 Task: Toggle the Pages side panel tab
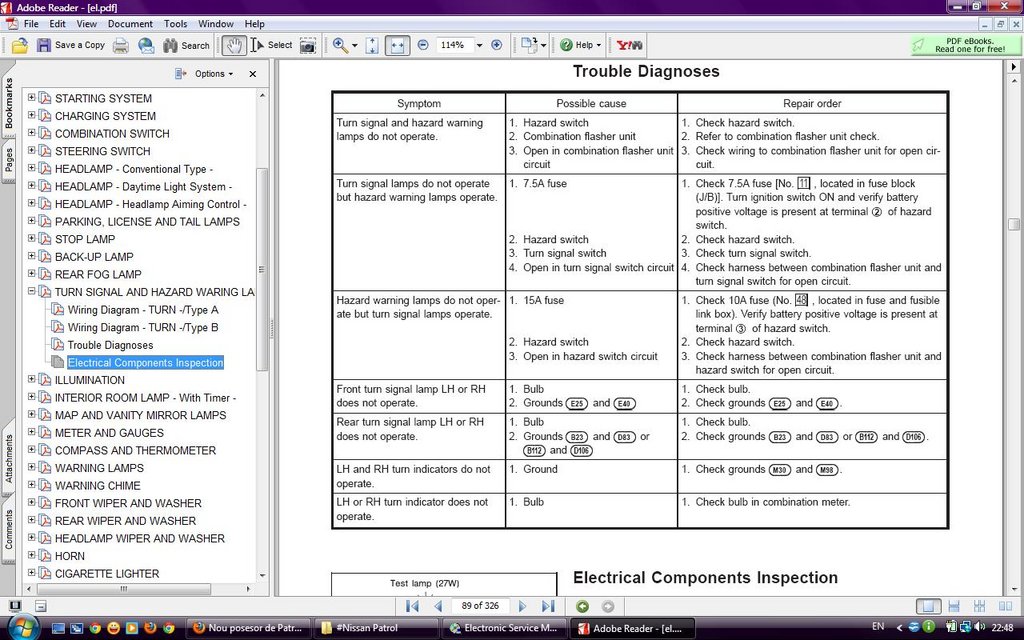tap(8, 161)
